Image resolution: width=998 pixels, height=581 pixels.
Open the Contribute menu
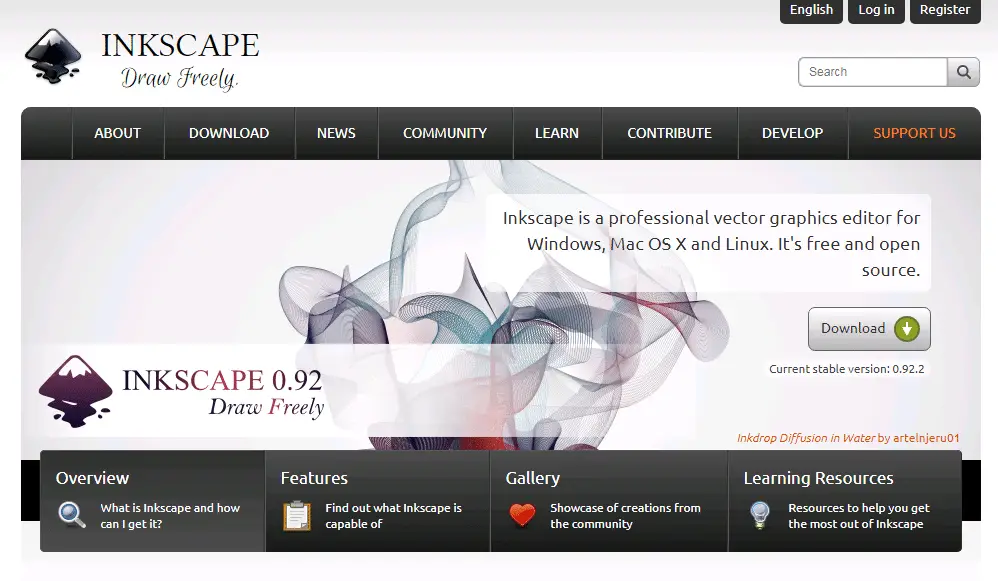670,133
